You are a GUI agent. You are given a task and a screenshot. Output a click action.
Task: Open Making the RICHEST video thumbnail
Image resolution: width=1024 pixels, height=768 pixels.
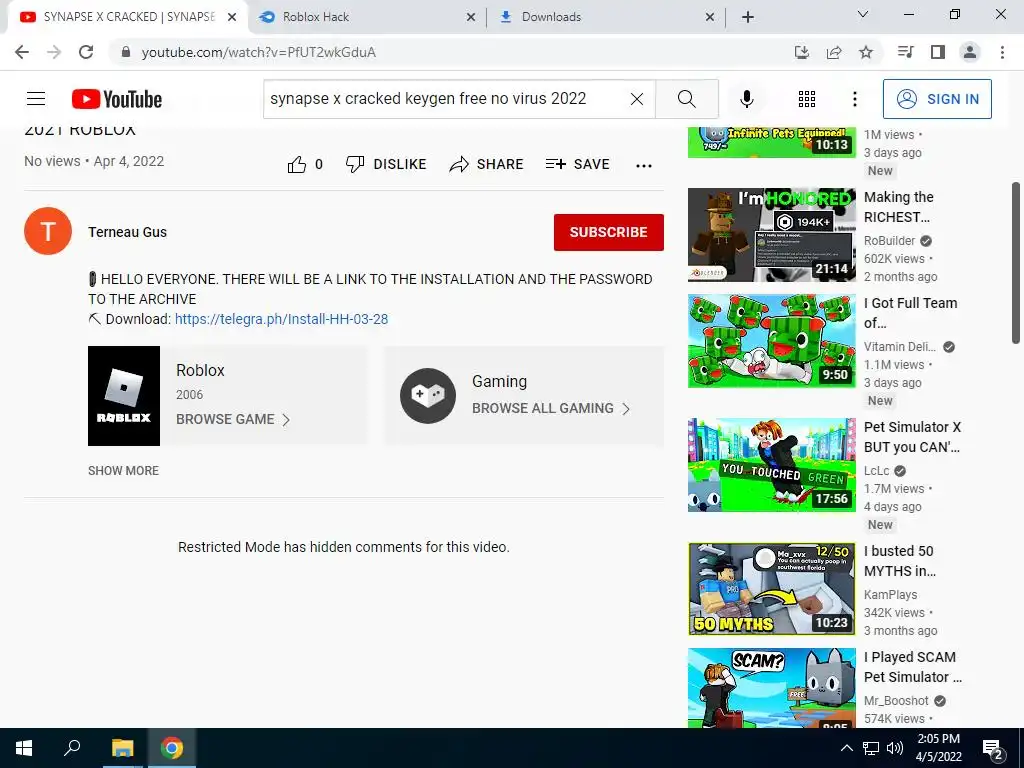(x=771, y=235)
